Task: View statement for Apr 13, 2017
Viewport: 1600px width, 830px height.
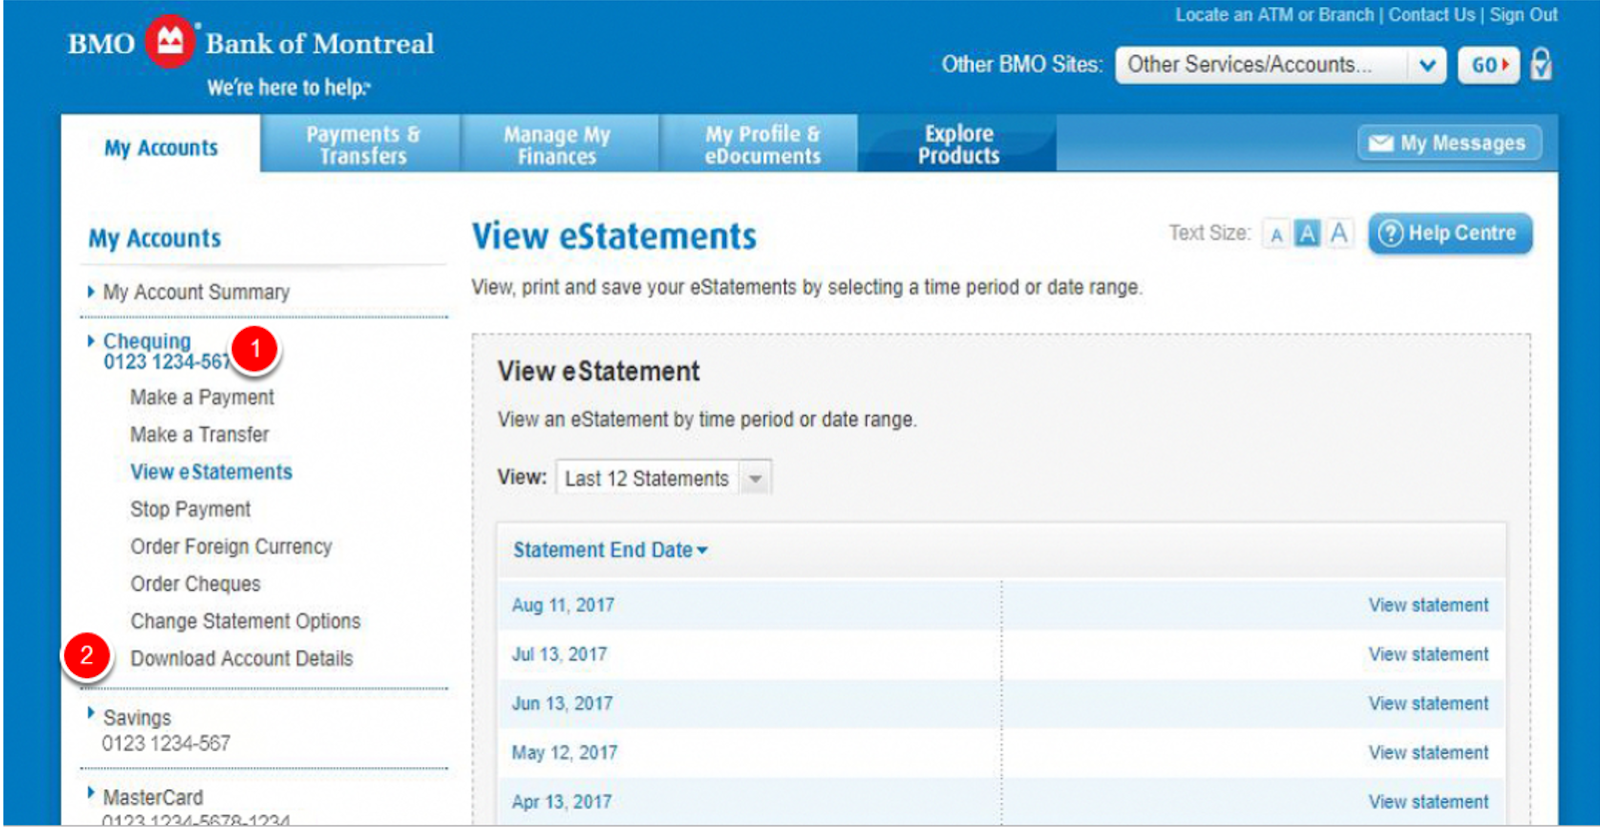Action: click(x=1428, y=801)
